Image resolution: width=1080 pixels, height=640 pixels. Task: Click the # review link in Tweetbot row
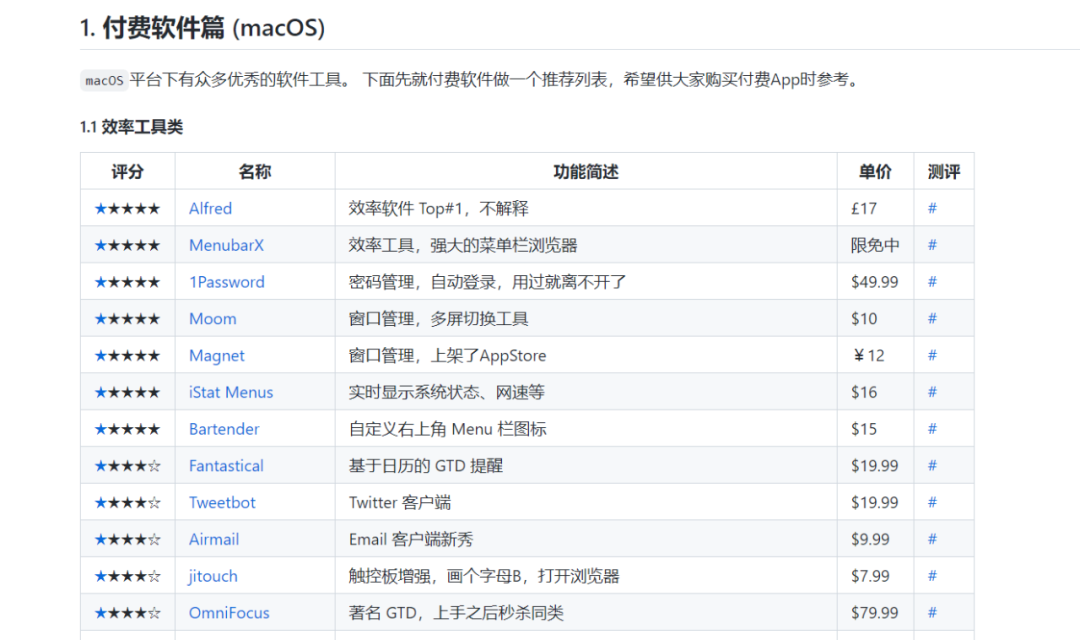pos(932,502)
